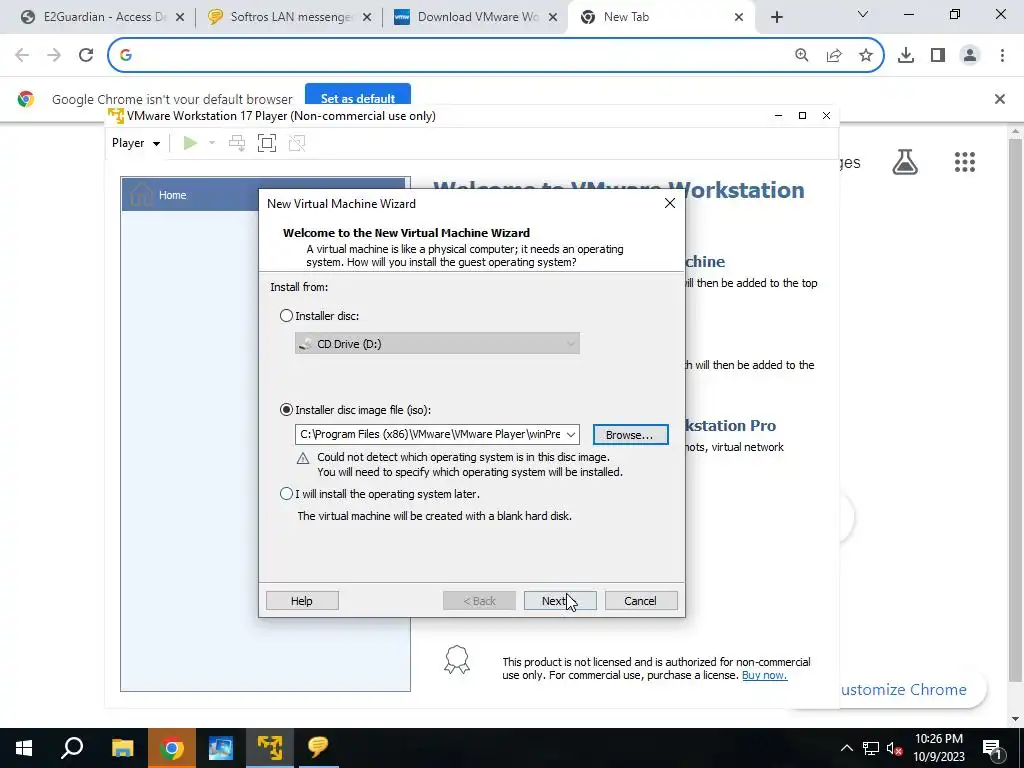Open the Player menu in VMware
Screen dimensions: 1024x768
[135, 143]
